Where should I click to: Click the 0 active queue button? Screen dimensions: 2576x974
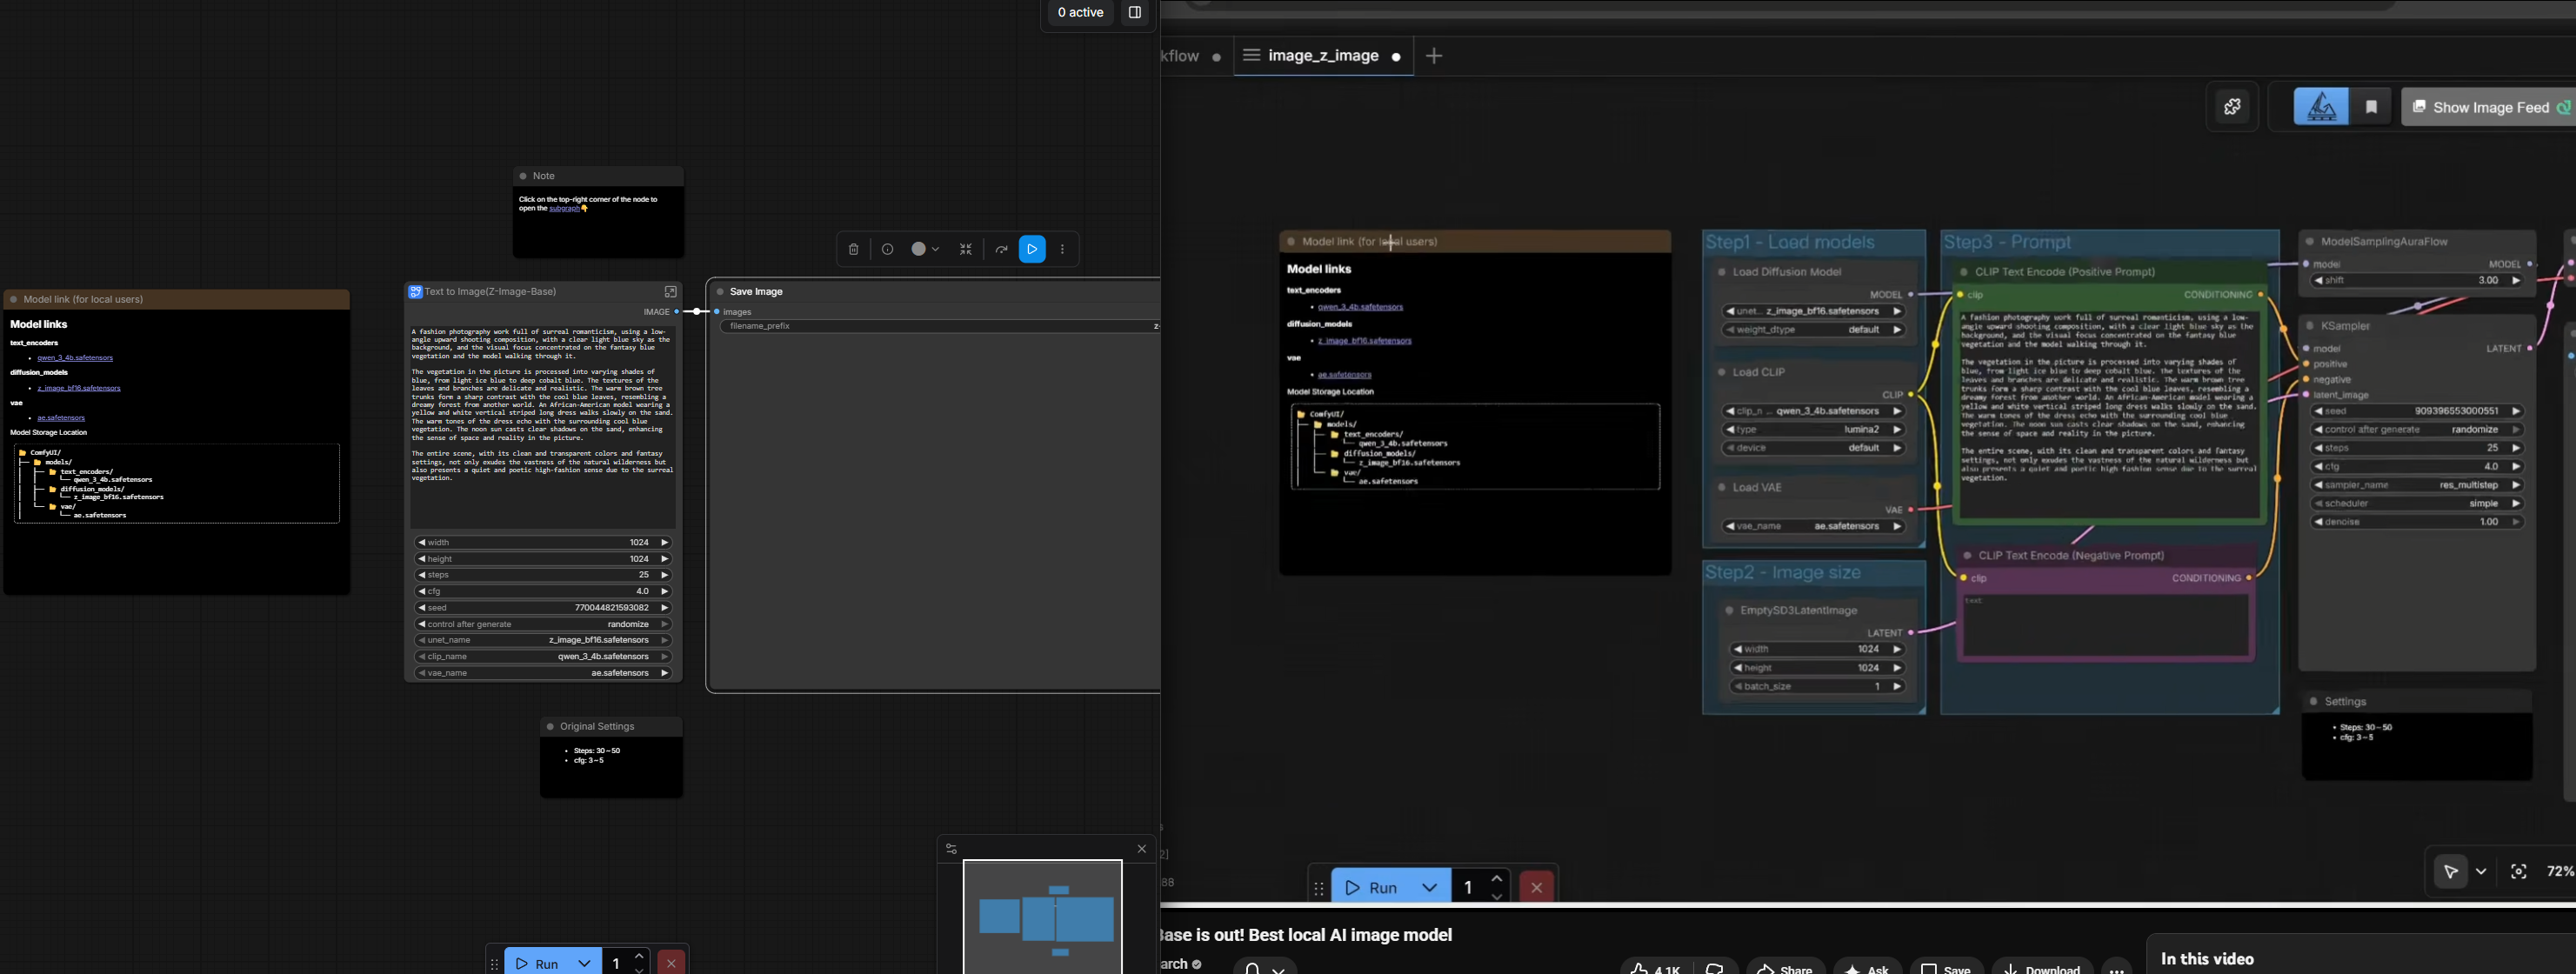(1080, 12)
